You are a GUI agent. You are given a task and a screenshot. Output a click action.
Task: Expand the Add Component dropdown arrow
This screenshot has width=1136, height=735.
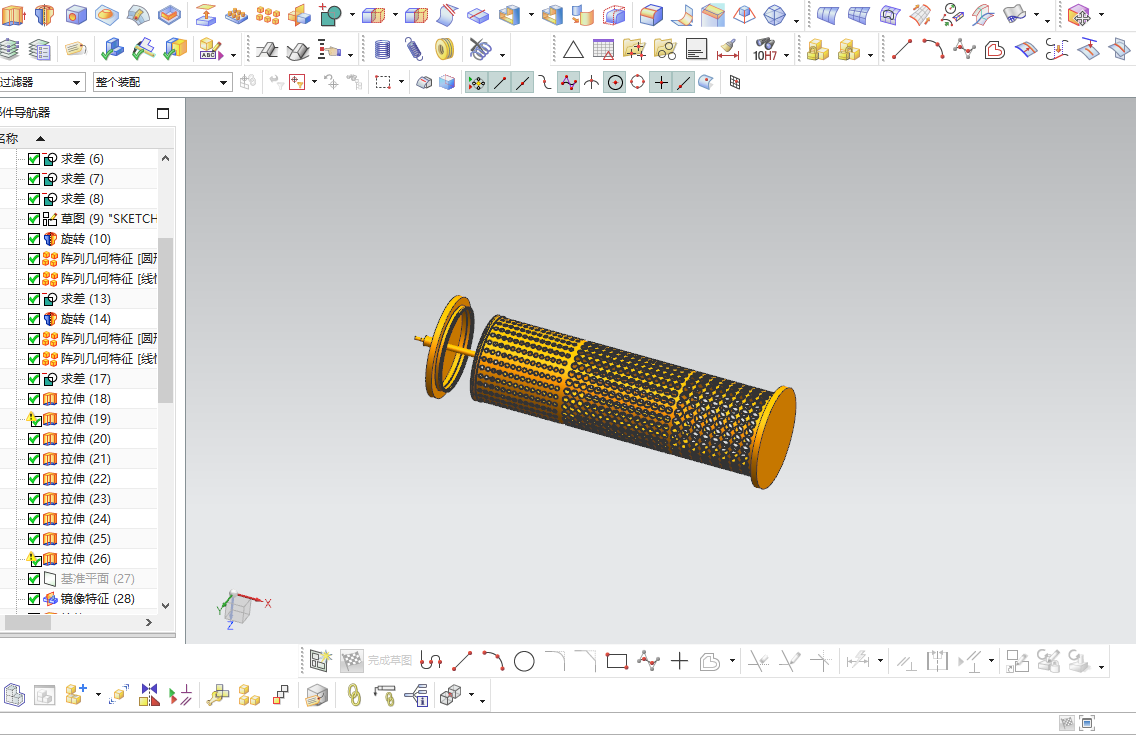coord(98,695)
